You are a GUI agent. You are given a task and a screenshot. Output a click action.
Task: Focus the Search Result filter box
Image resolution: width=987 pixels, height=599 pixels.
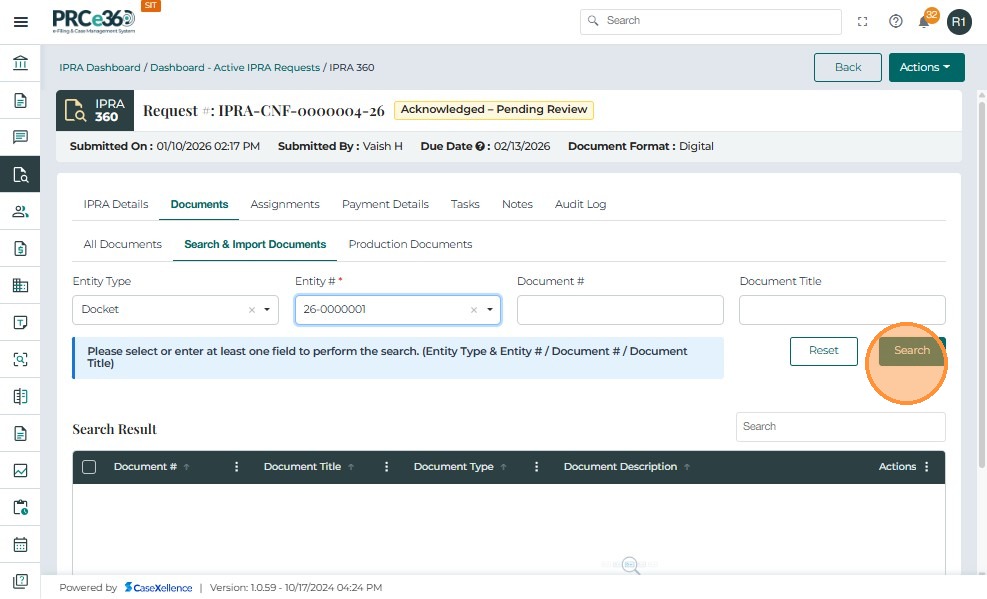tap(840, 427)
